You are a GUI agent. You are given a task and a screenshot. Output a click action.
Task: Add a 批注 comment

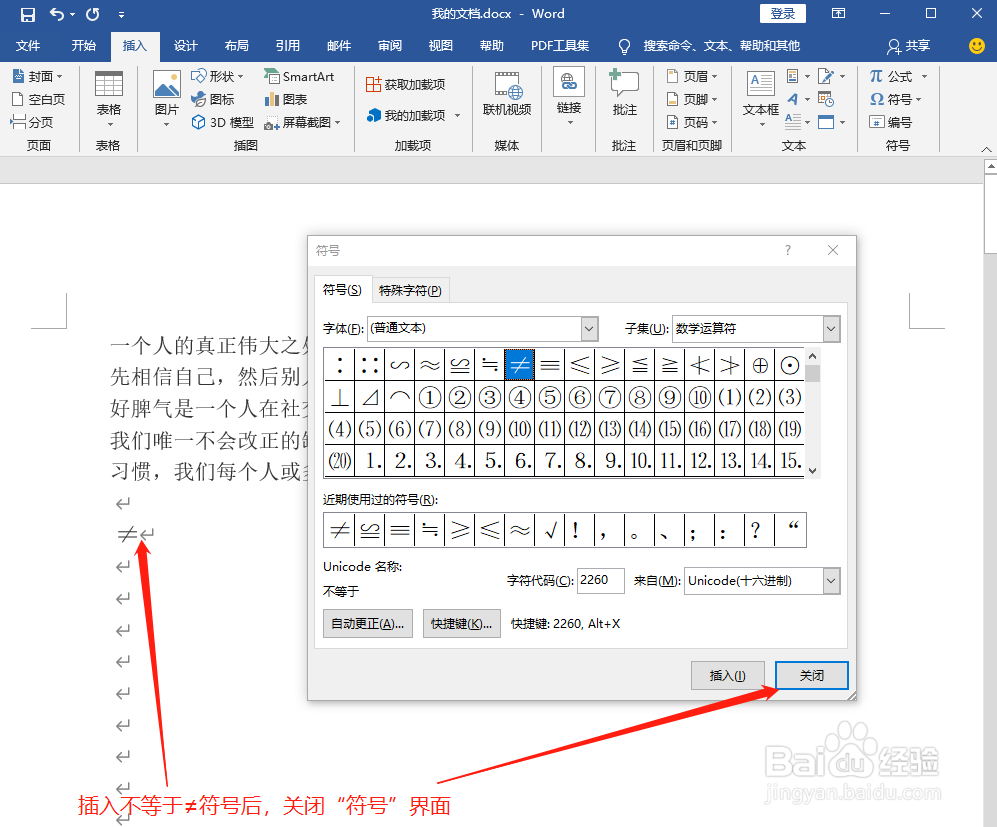click(x=624, y=93)
